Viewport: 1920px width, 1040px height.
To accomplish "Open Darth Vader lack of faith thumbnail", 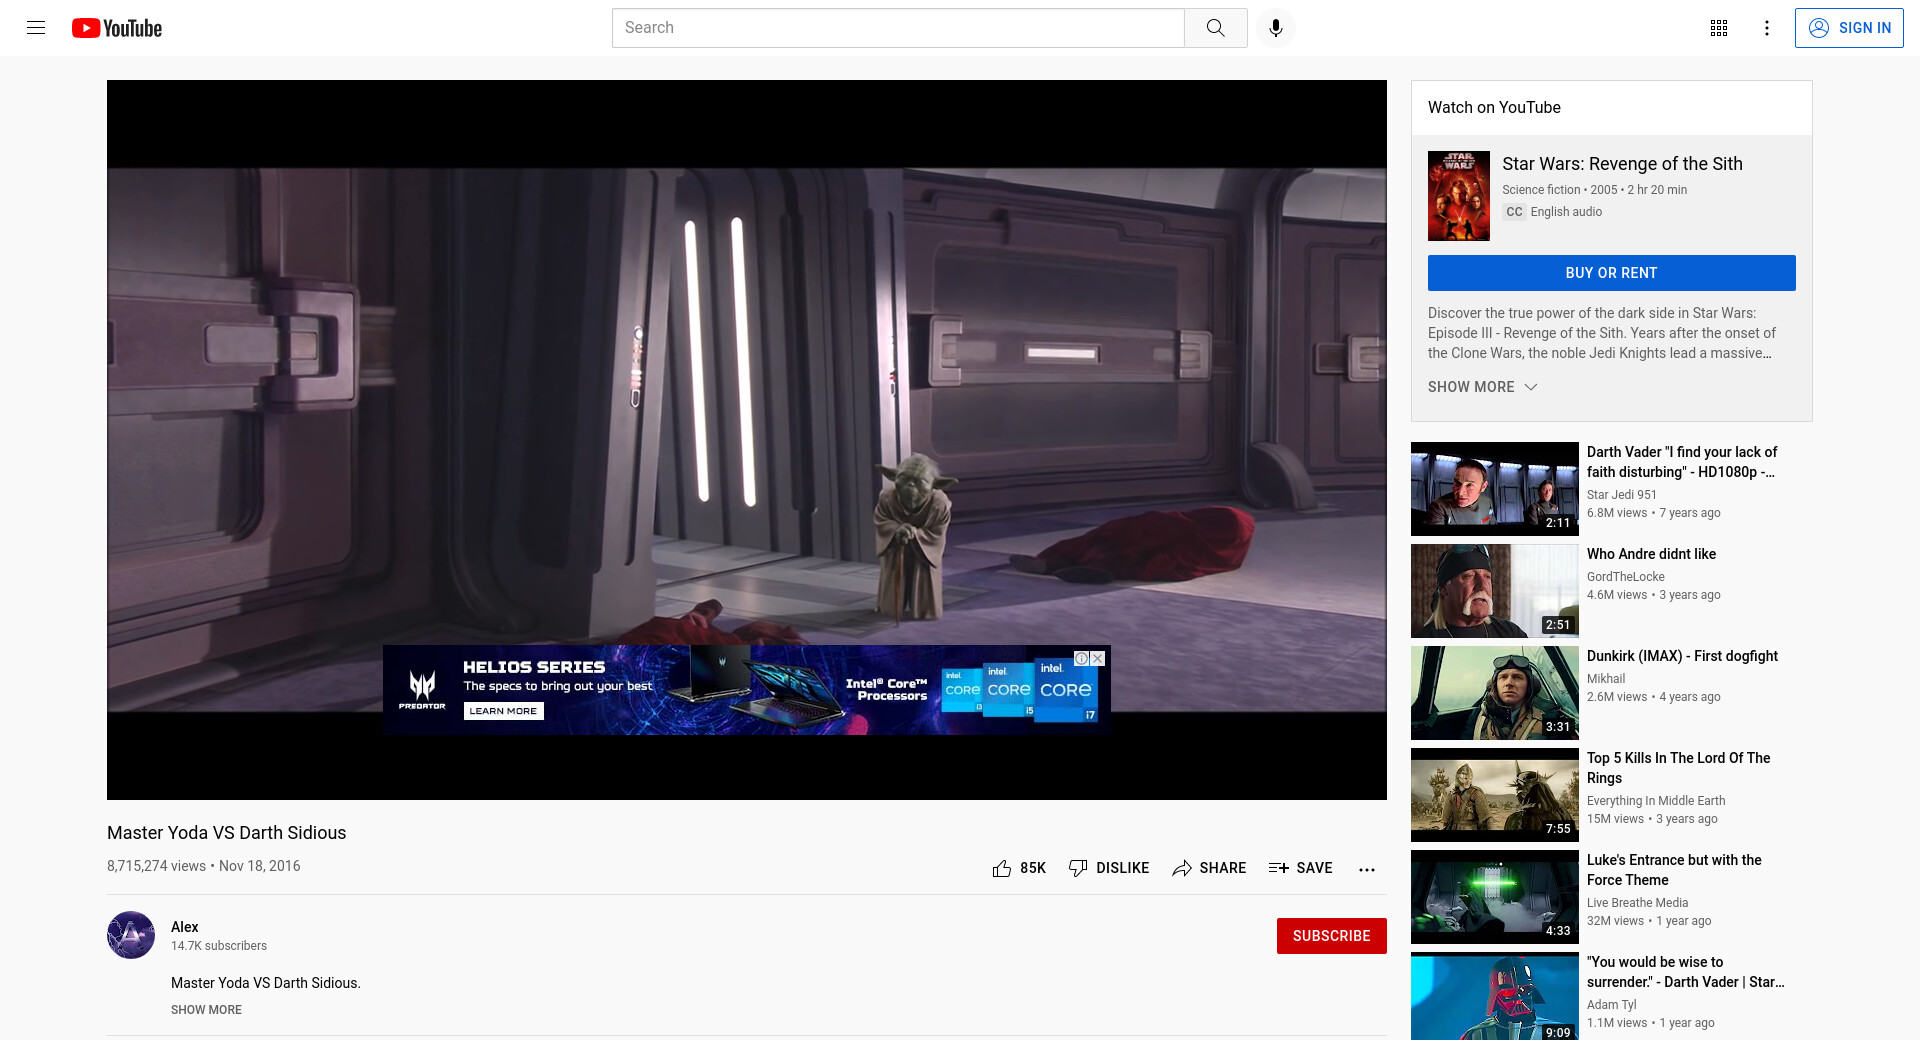I will coord(1494,489).
